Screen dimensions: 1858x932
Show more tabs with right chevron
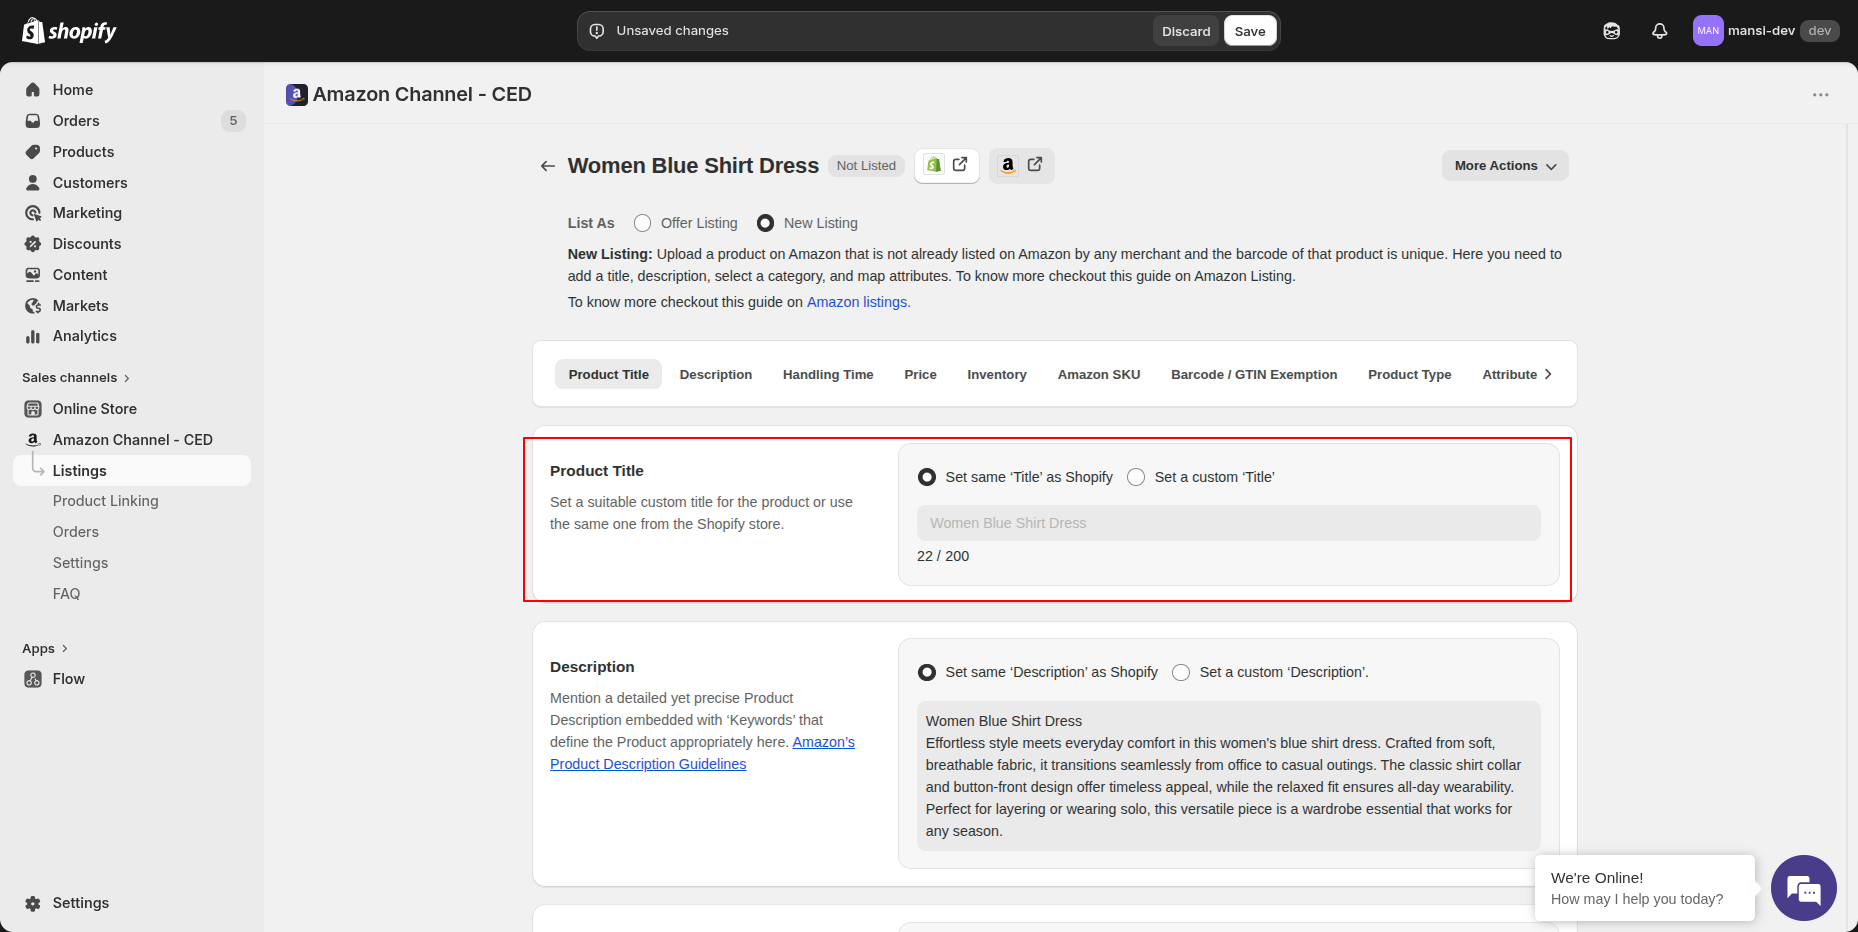(x=1548, y=374)
